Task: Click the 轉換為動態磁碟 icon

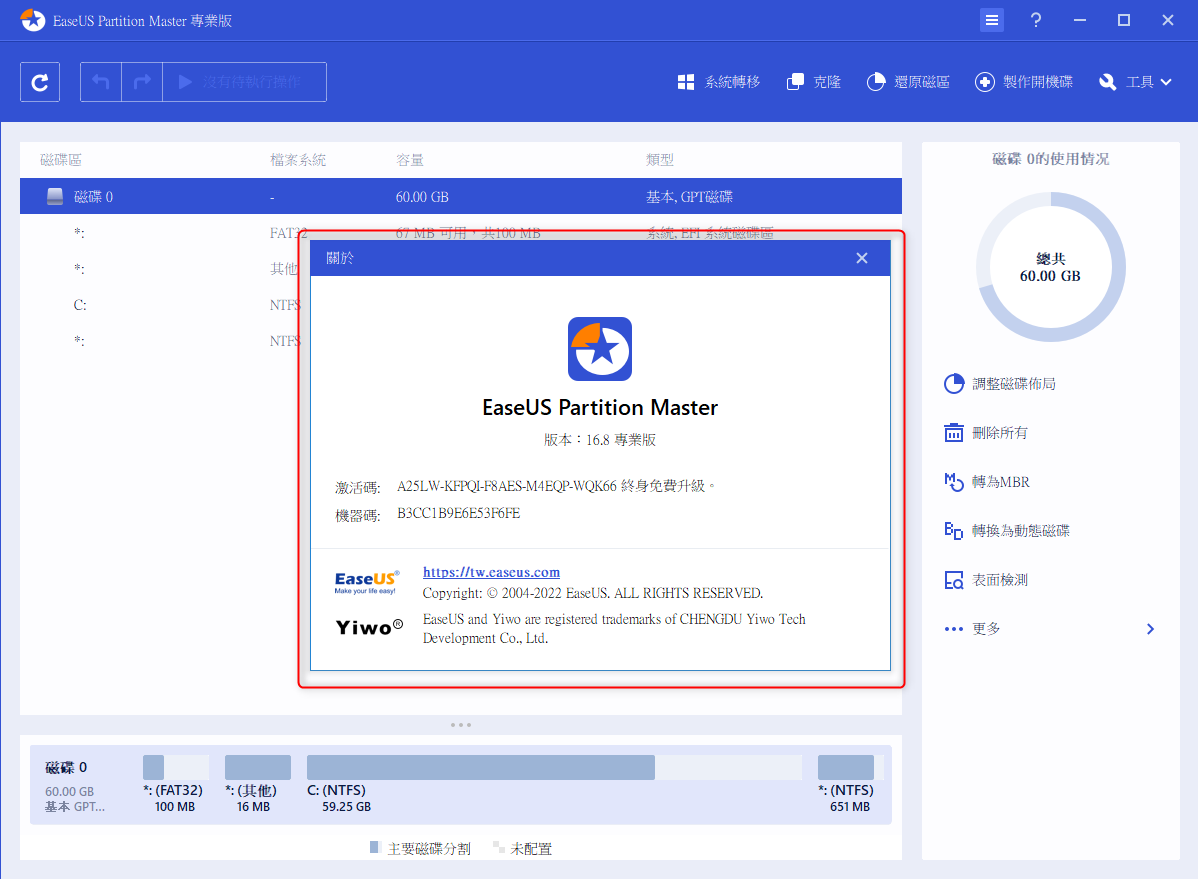Action: (954, 530)
